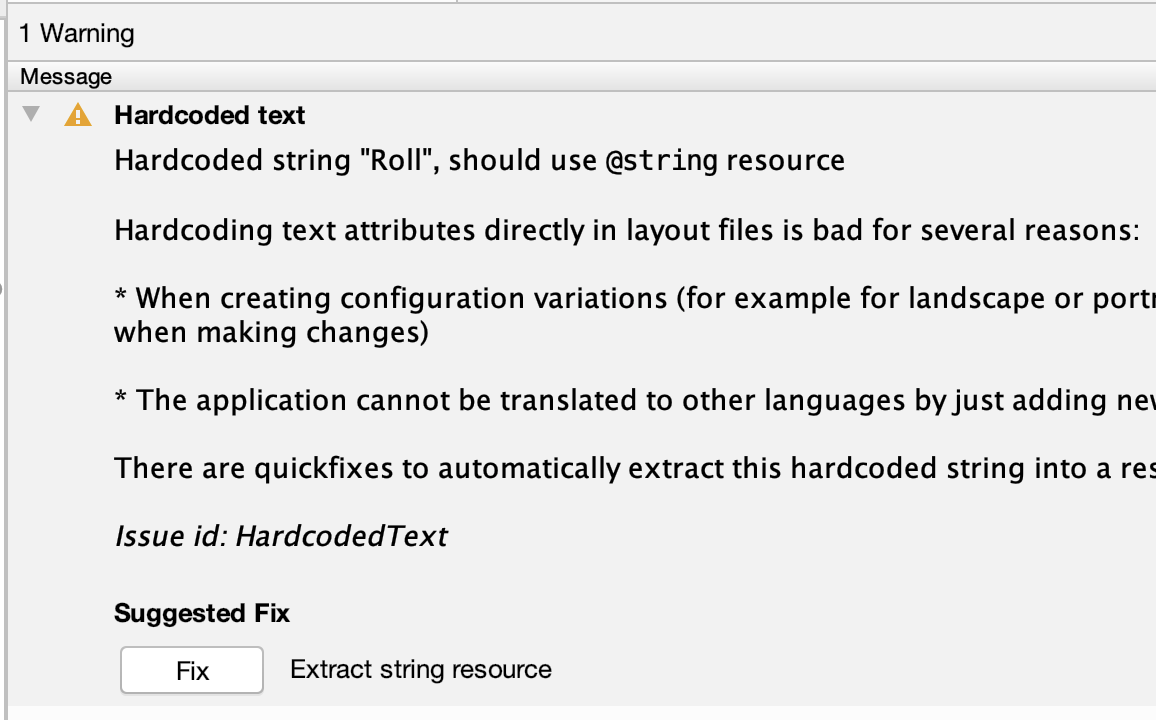Viewport: 1156px width, 720px height.
Task: Click the "Extract string resource" label
Action: 421,670
